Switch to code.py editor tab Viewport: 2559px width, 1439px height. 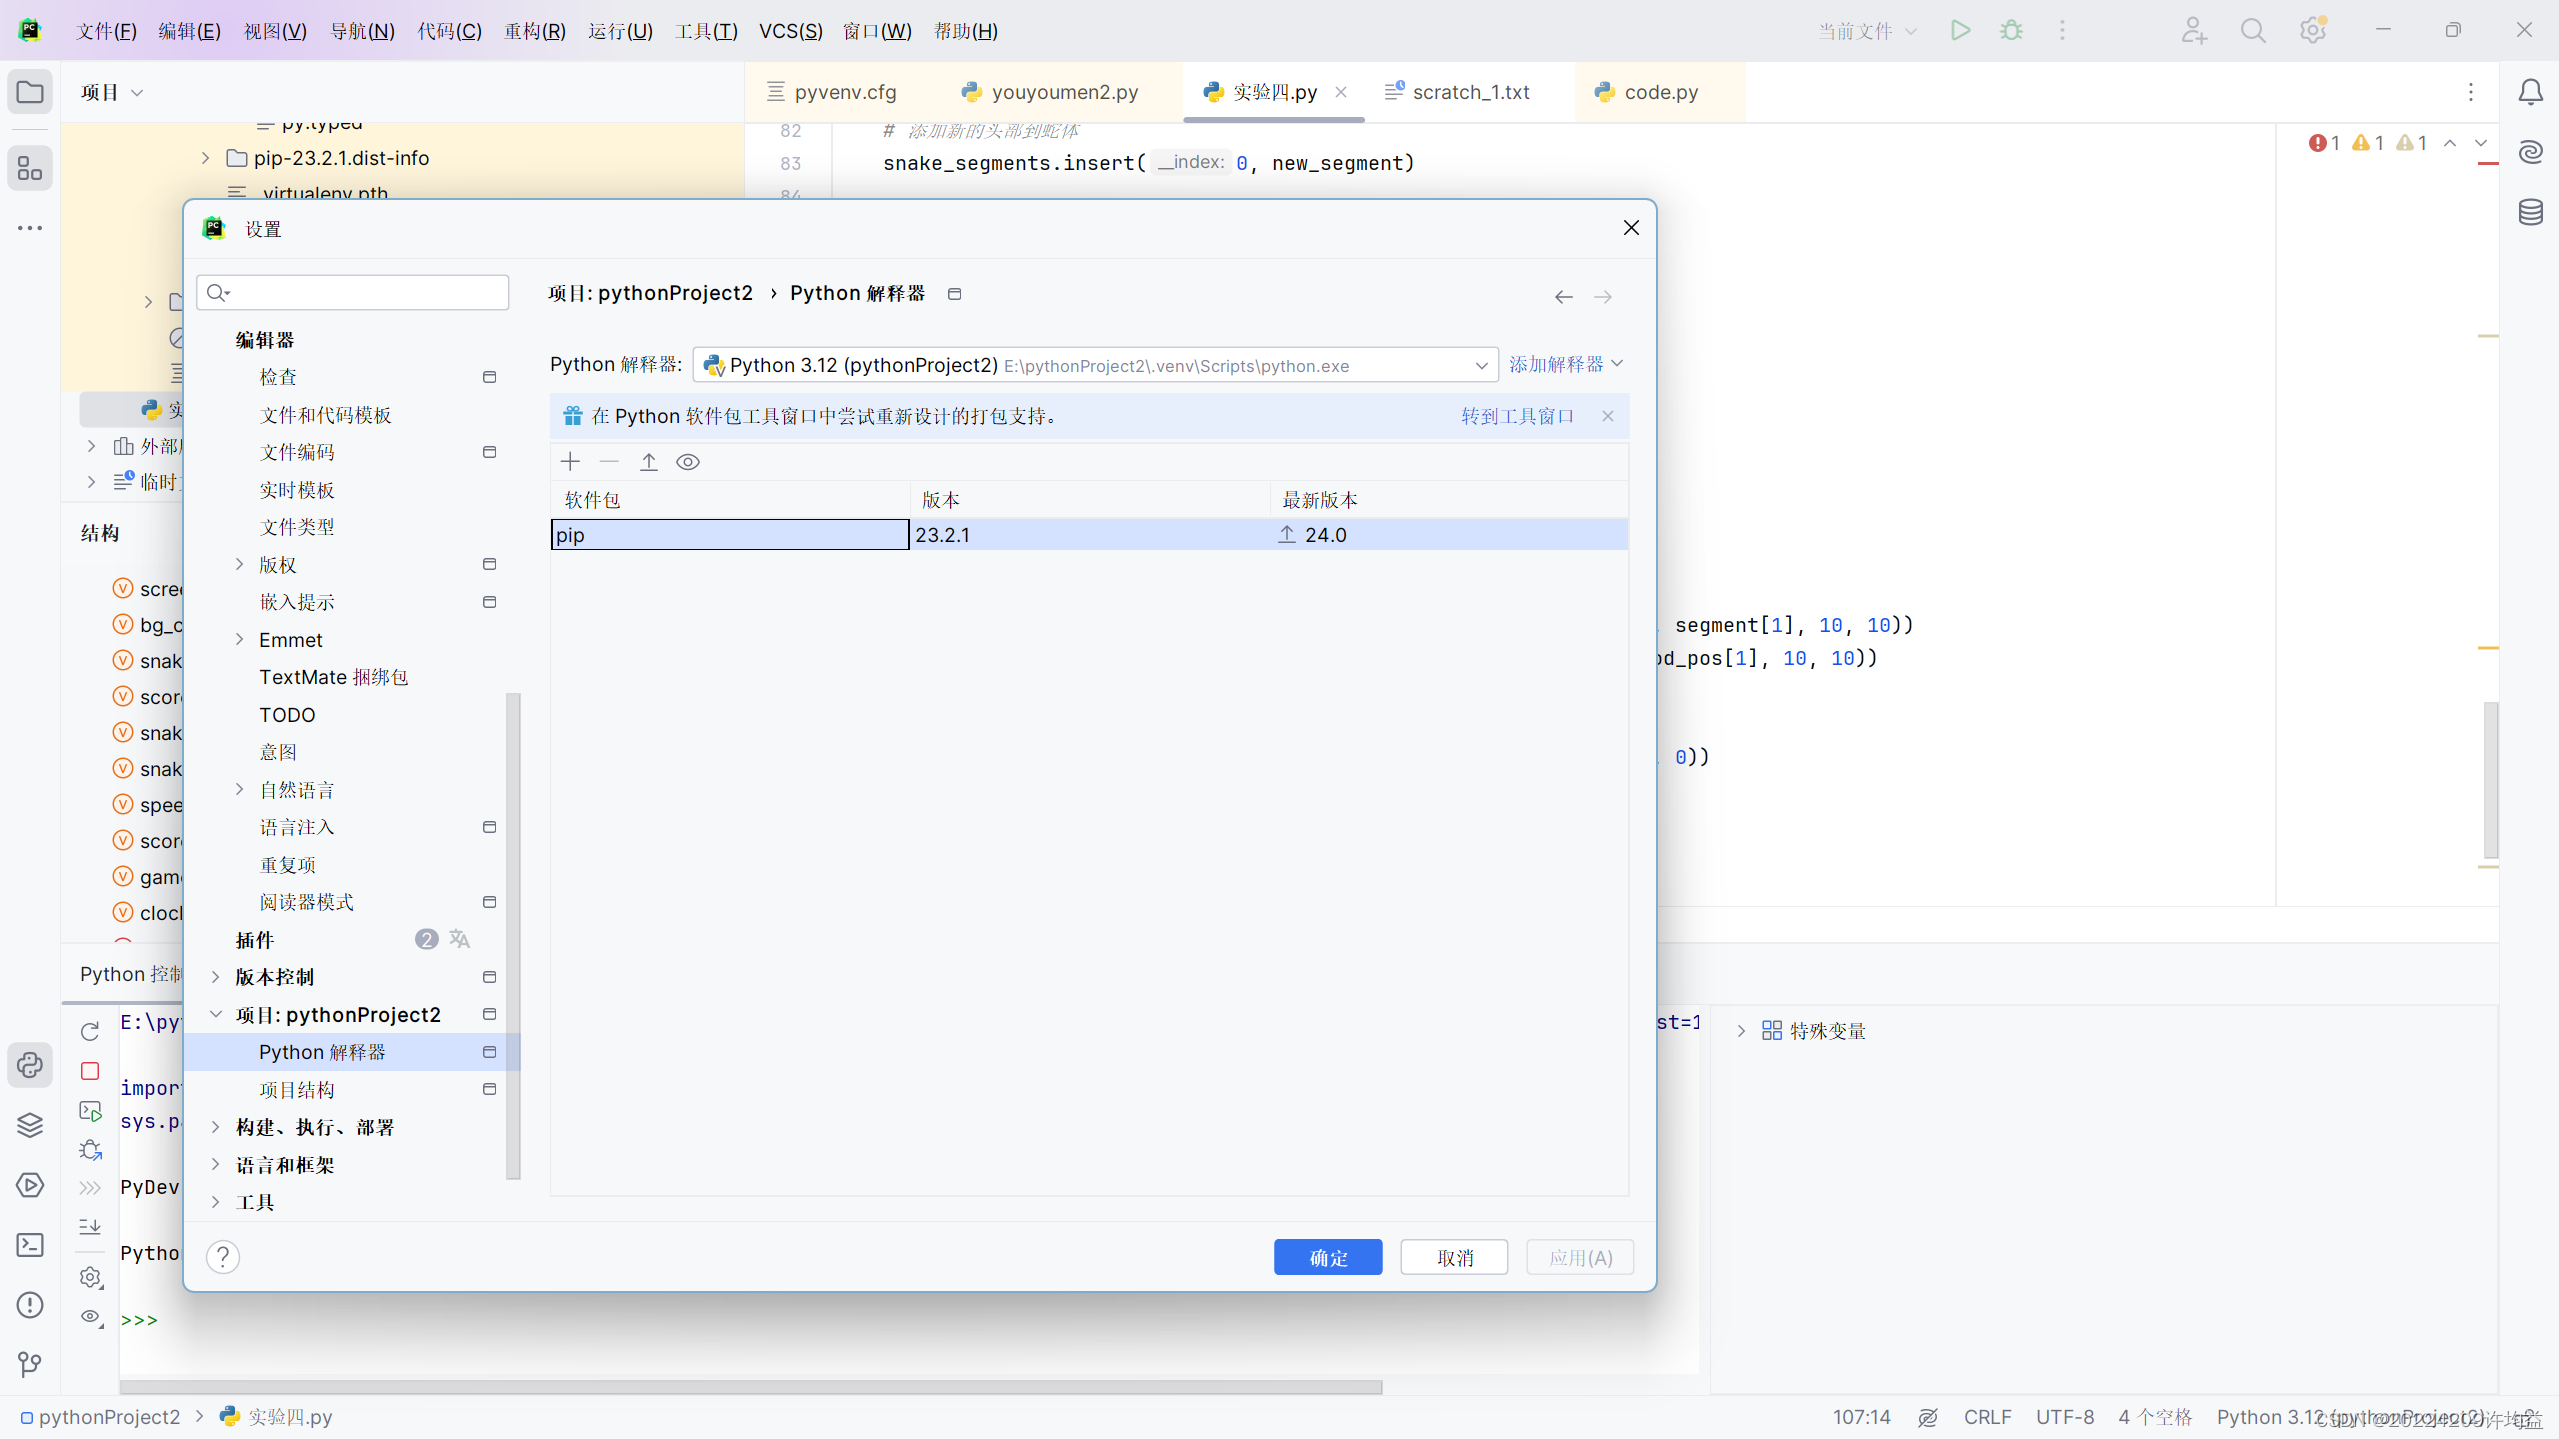click(1647, 92)
